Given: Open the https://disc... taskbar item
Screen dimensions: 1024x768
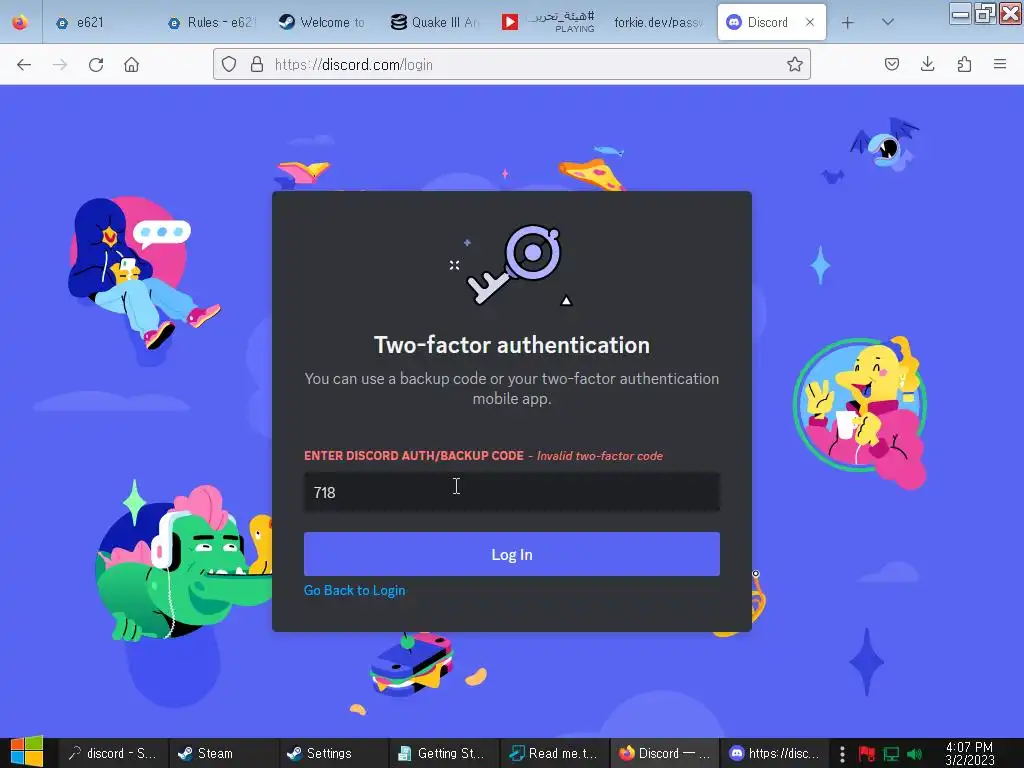Looking at the screenshot, I should pos(775,753).
